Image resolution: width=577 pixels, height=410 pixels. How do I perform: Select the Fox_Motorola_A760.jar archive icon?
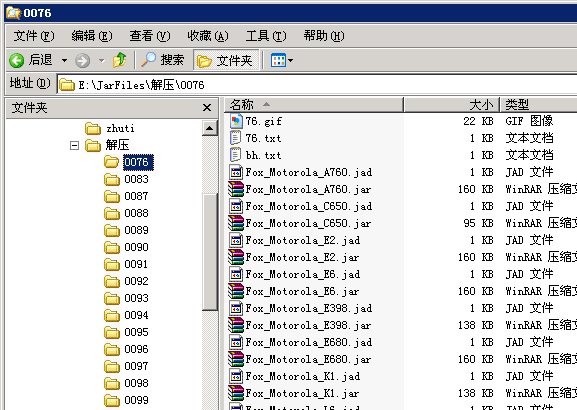coord(236,189)
